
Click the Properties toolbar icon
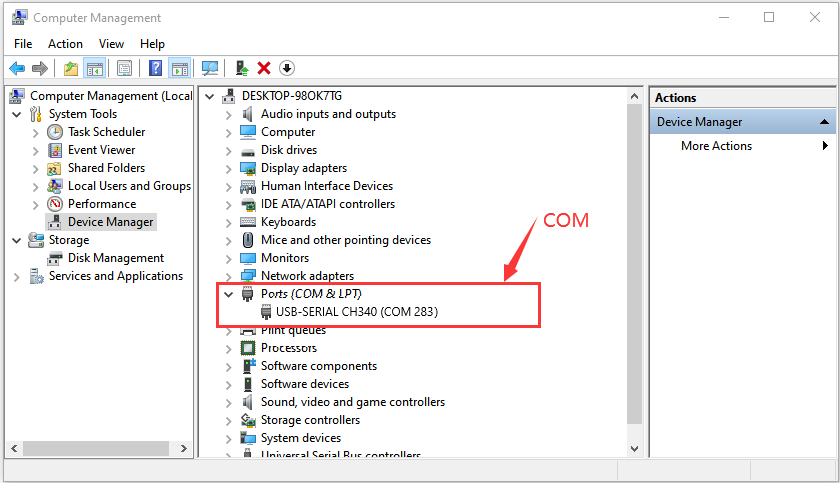(124, 68)
